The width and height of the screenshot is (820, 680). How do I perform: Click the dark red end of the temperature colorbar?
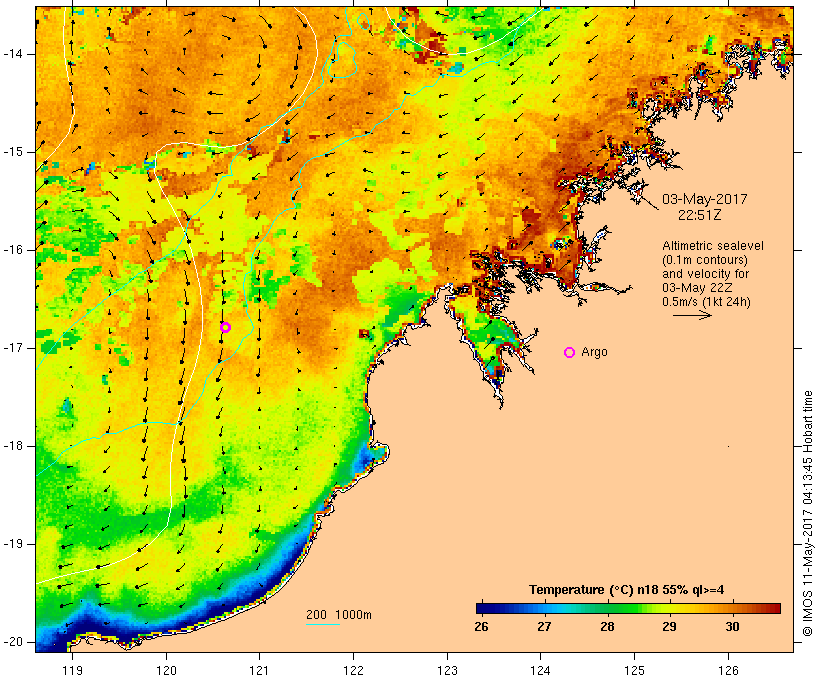click(x=774, y=608)
